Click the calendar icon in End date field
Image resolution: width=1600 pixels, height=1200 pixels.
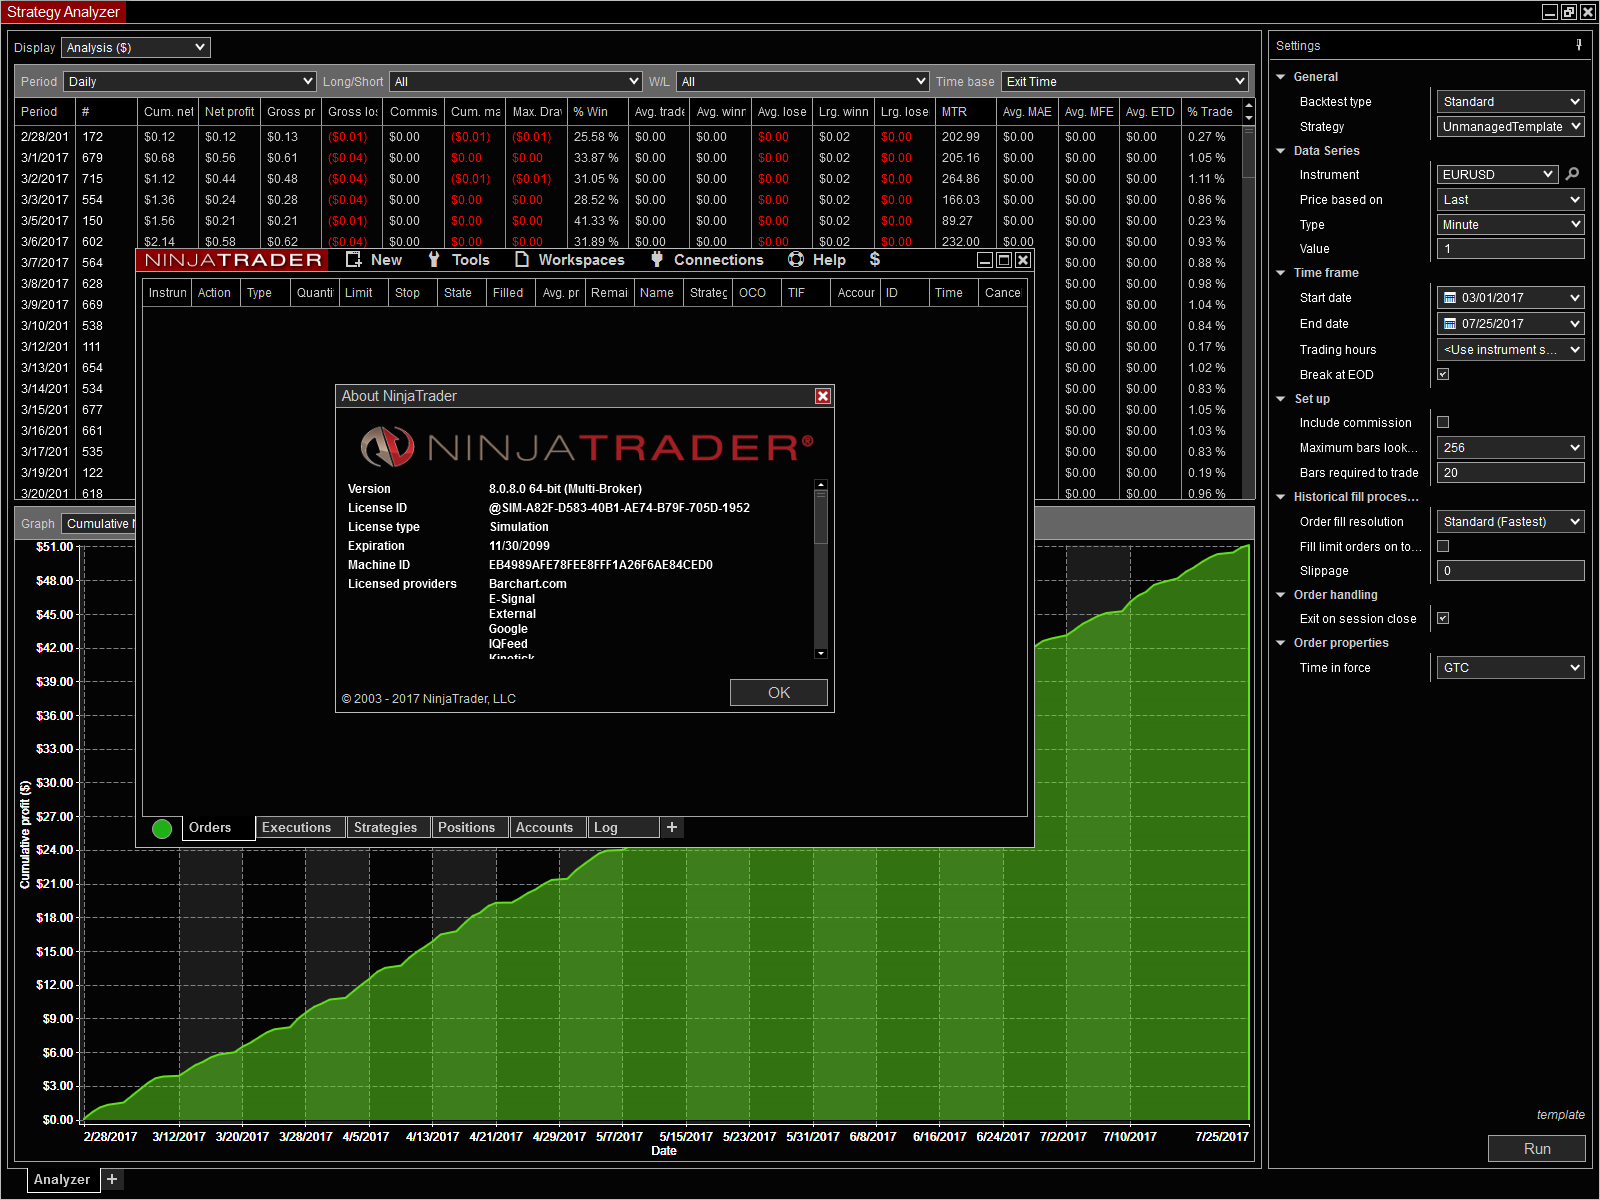(1450, 323)
